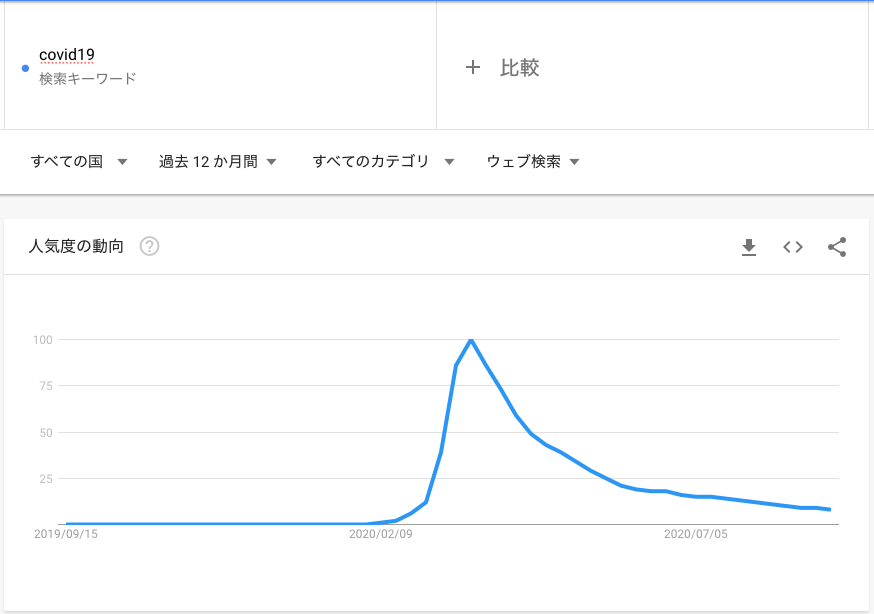Select the blue dot beside covid19
Screen dimensions: 874x614
coord(25,69)
